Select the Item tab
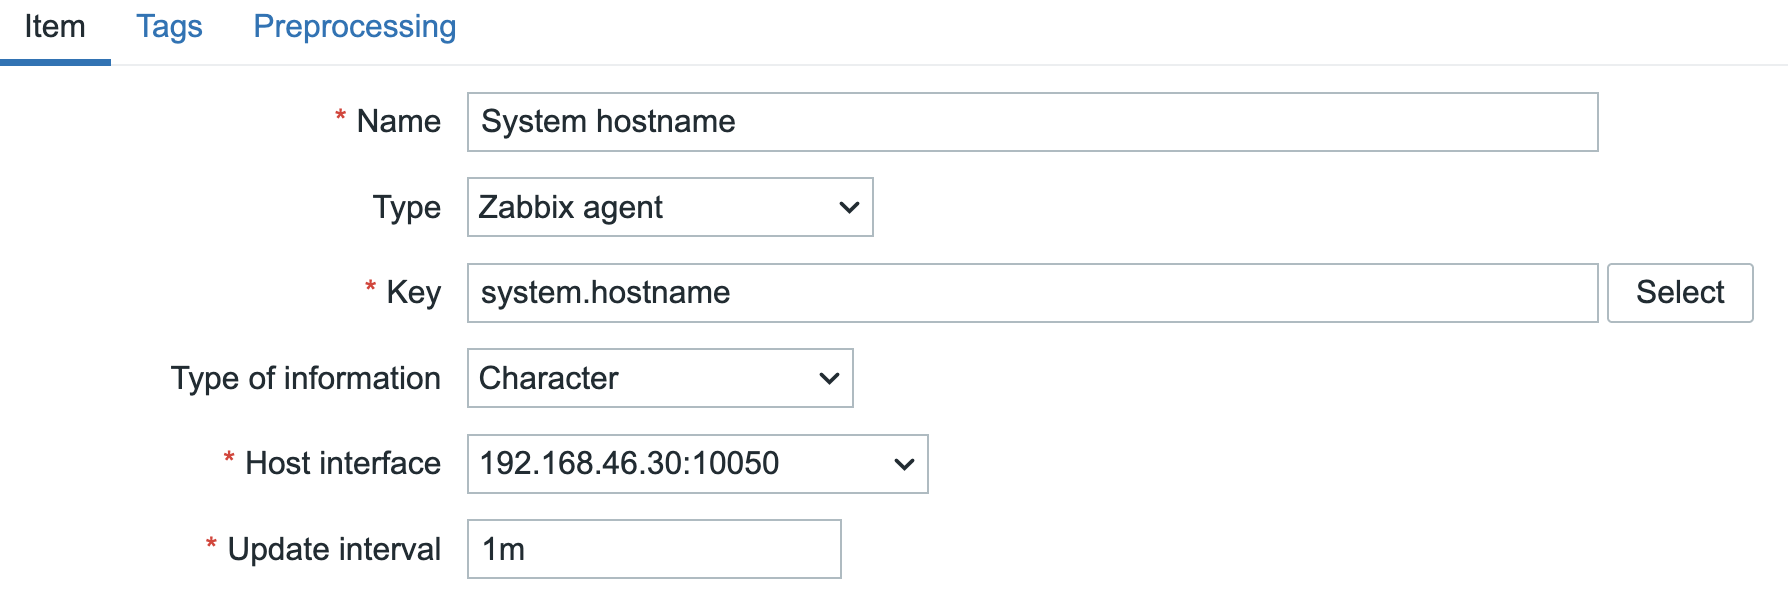This screenshot has width=1788, height=596. [55, 26]
